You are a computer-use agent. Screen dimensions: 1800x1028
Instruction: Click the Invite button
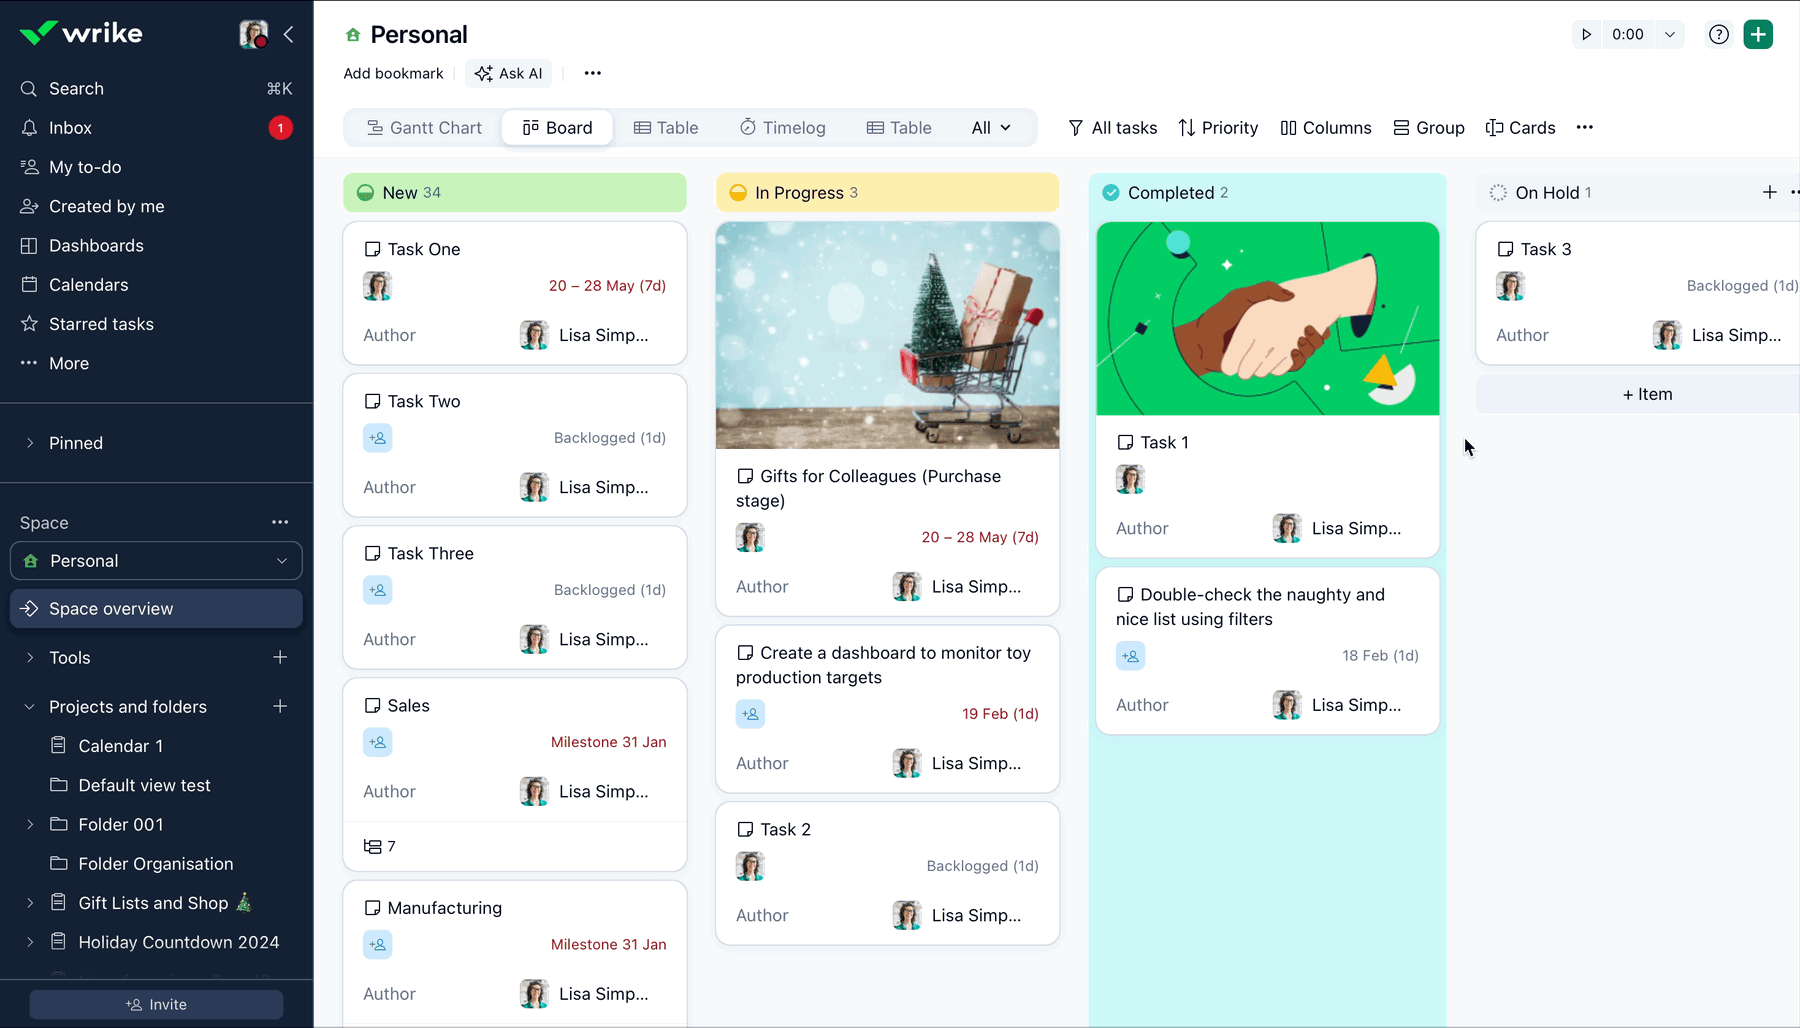click(156, 1004)
